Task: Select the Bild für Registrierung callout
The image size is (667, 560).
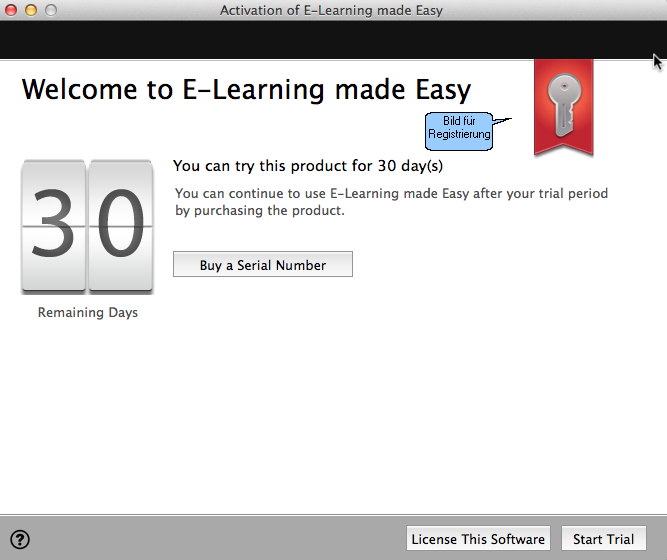Action: (459, 128)
